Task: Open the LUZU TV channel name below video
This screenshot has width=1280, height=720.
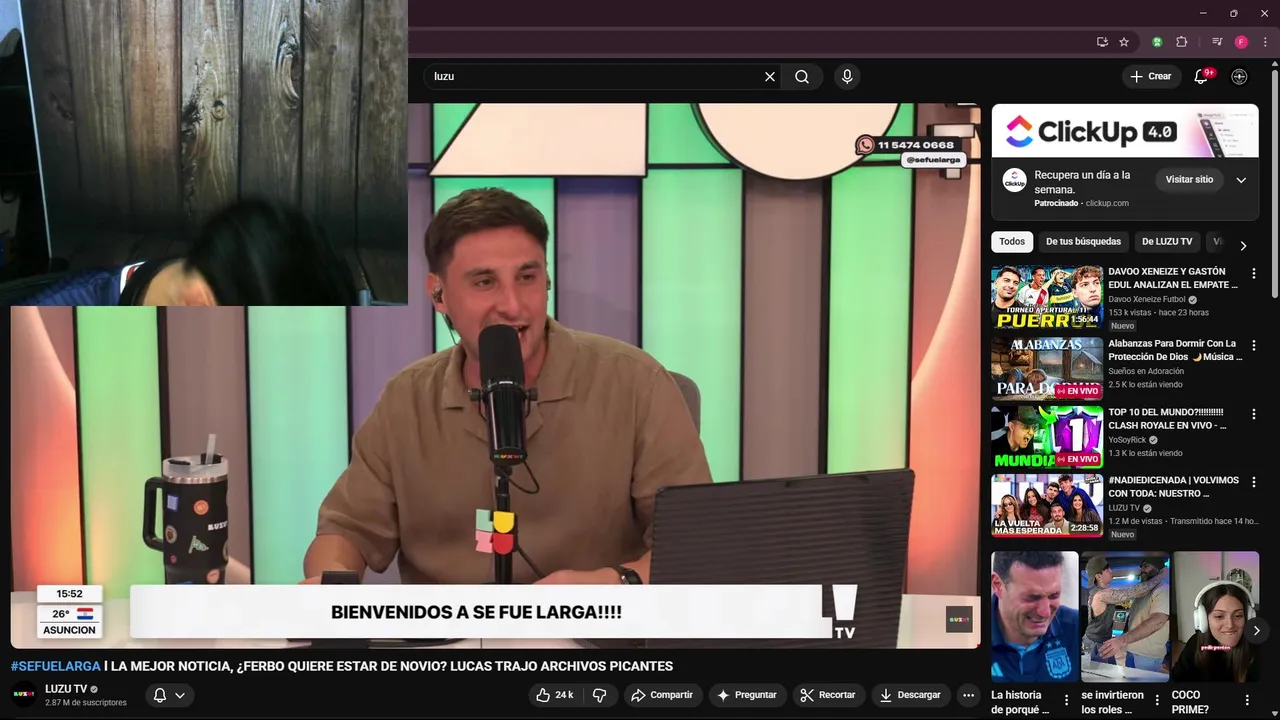Action: (66, 689)
